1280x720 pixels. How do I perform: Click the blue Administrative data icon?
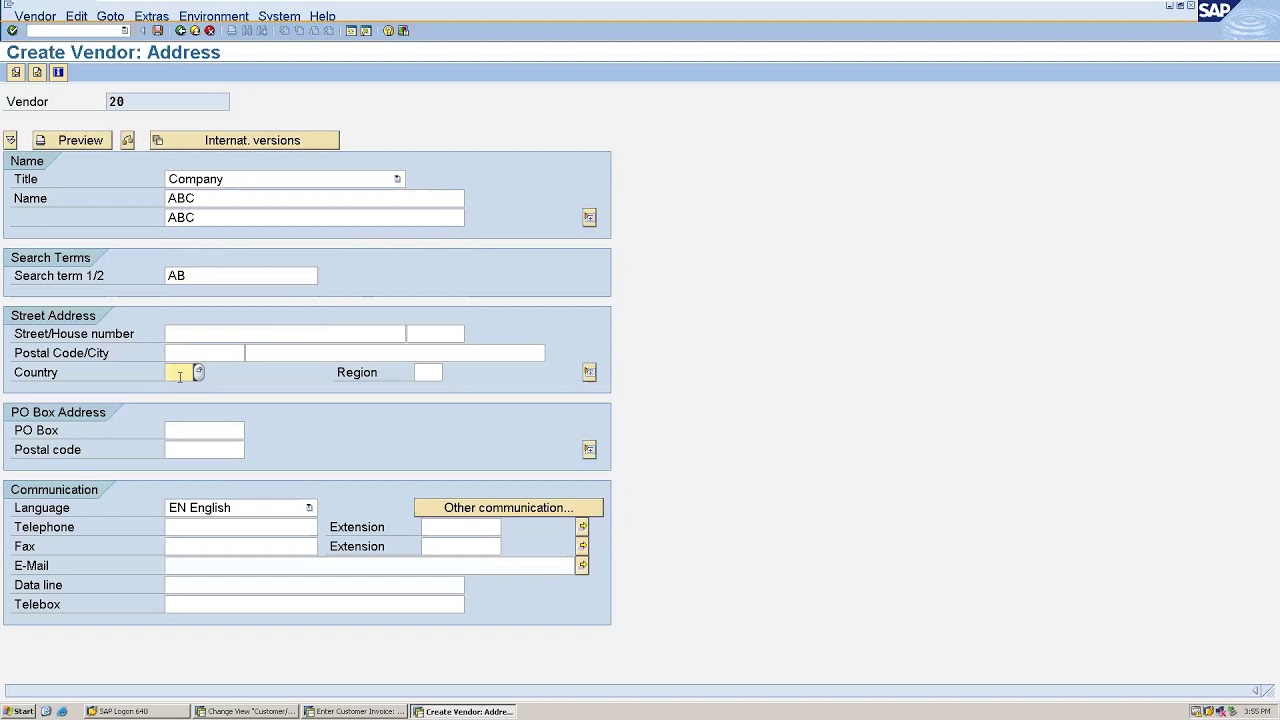pyautogui.click(x=58, y=72)
